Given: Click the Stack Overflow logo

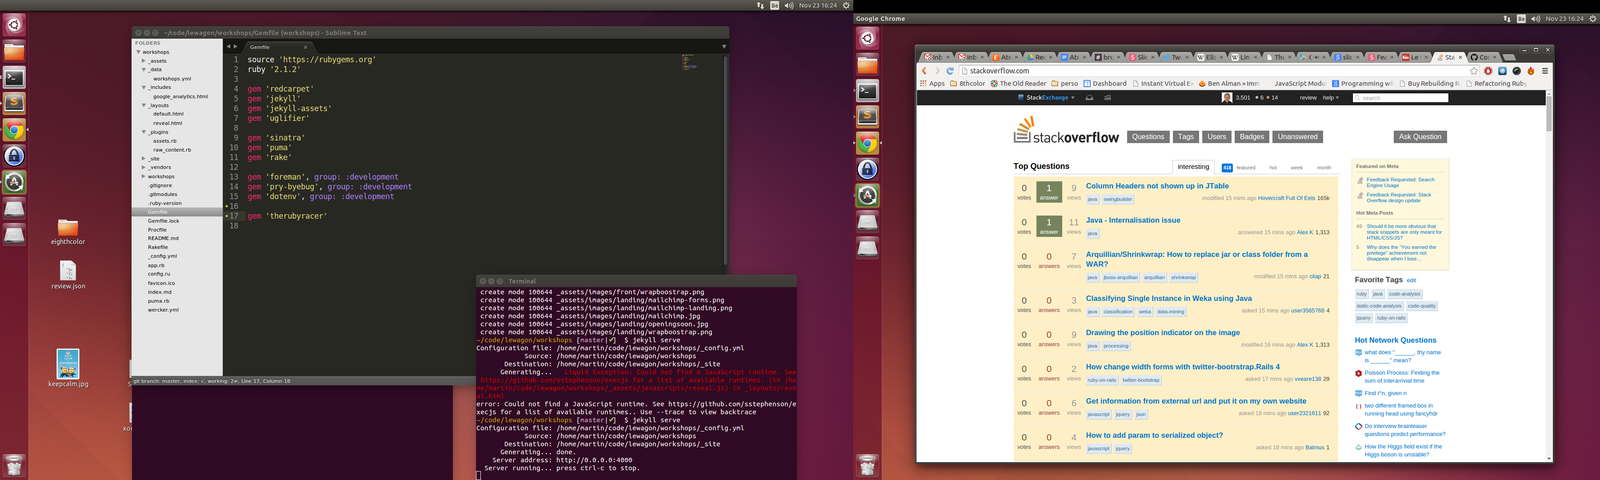Looking at the screenshot, I should [x=1067, y=132].
